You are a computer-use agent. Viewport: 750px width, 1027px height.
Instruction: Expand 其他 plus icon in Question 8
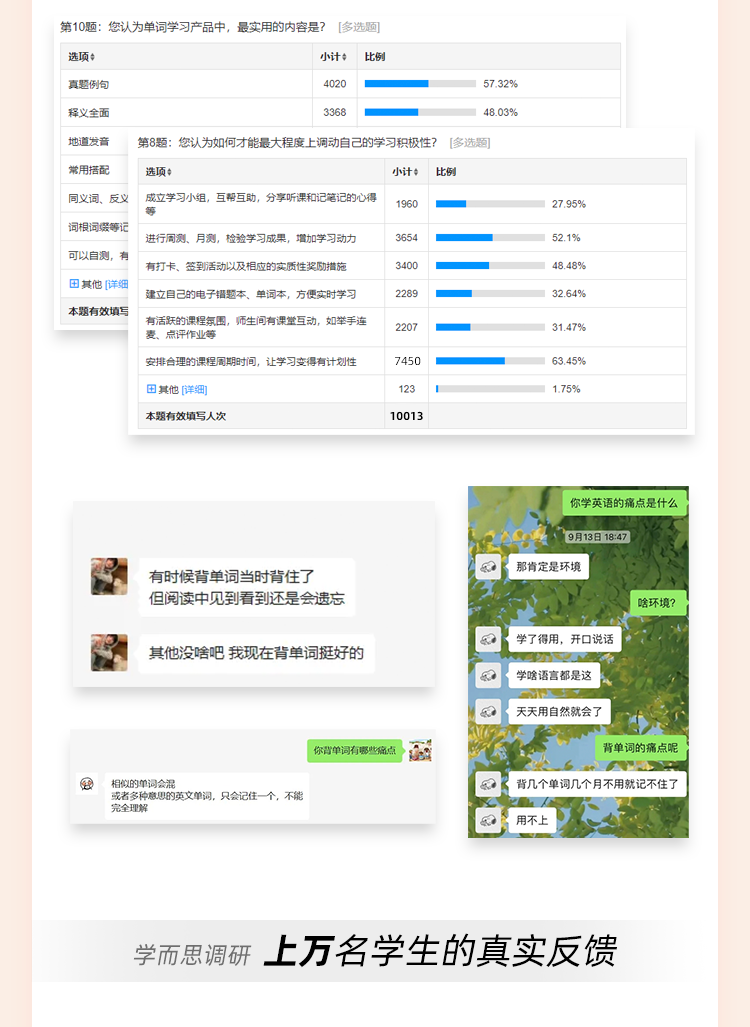151,389
